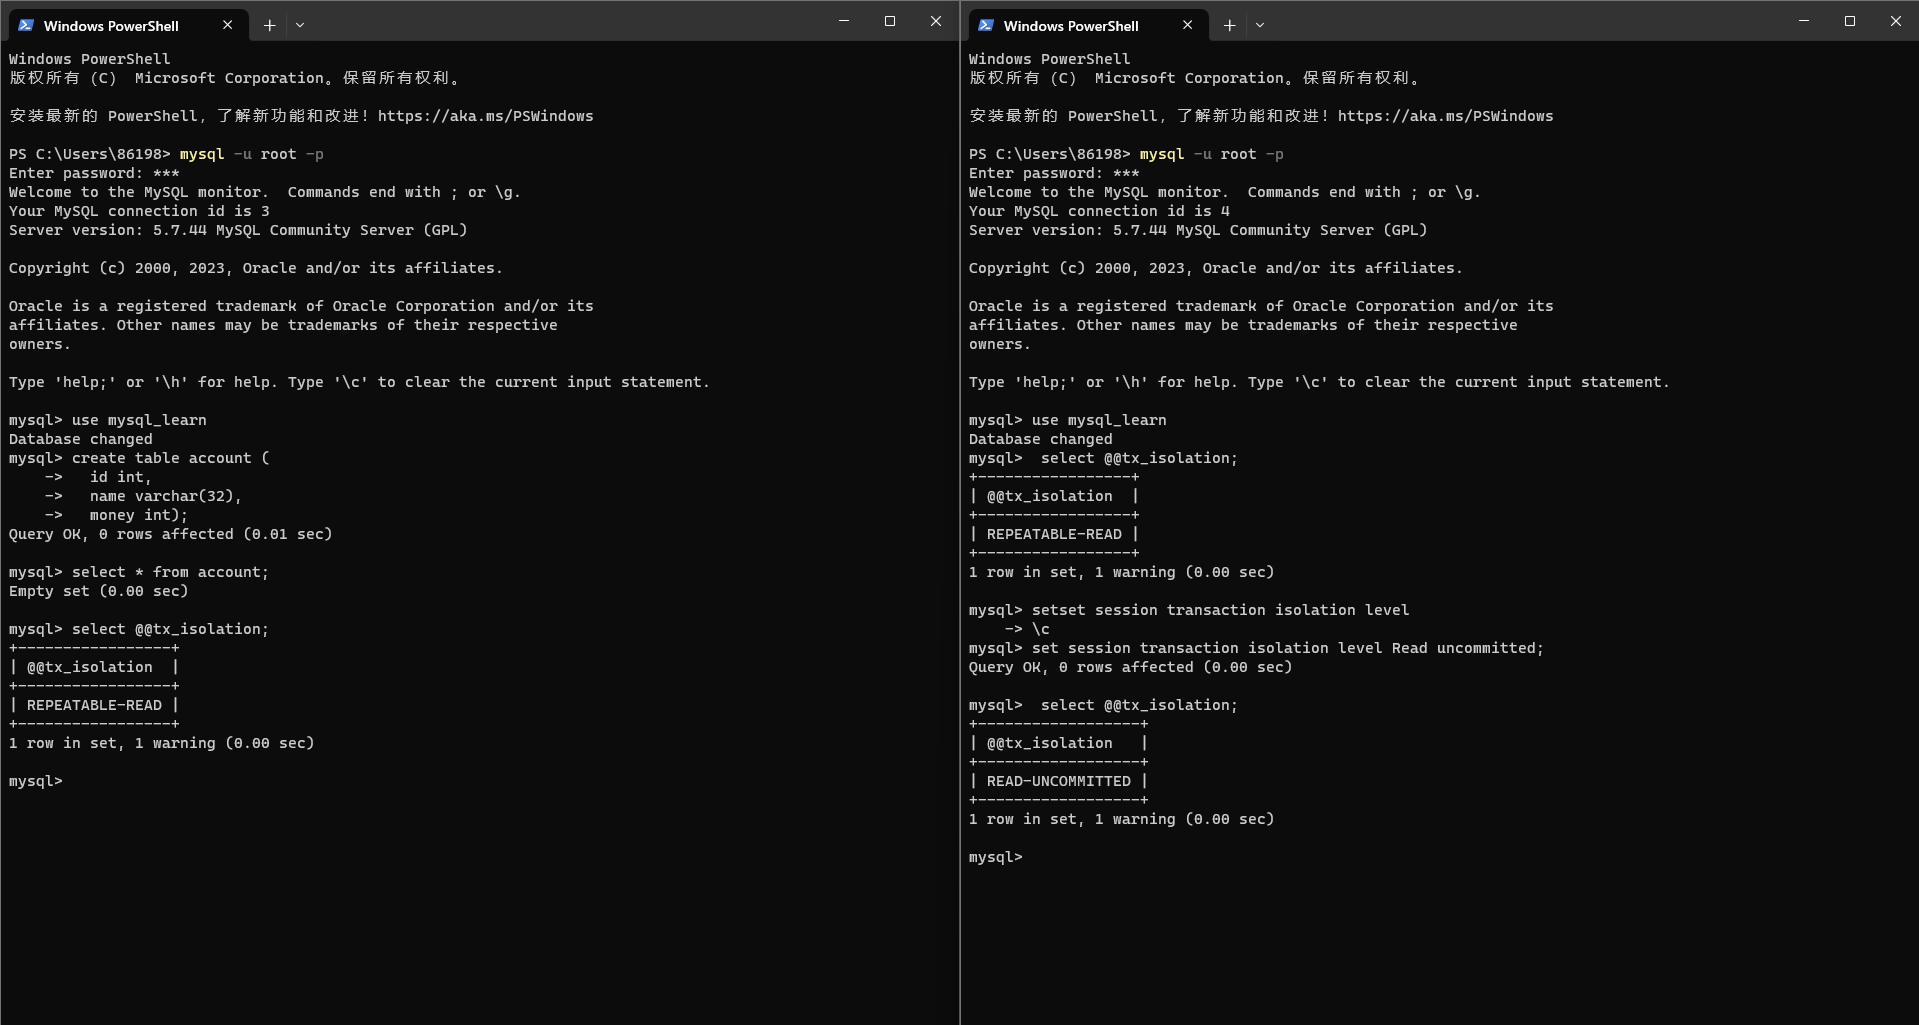Click the last mysql> prompt in left terminal
Screen dimensions: 1919x1025
[36, 781]
